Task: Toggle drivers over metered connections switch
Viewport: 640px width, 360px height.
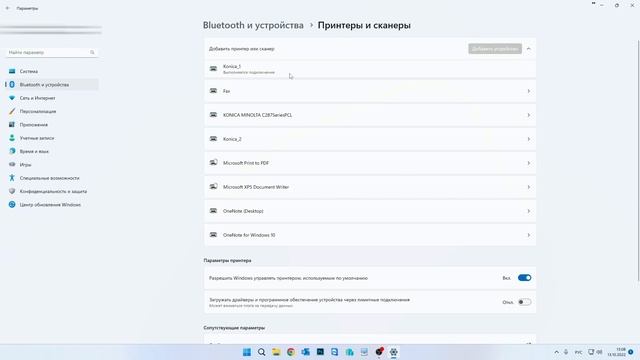Action: tap(524, 302)
